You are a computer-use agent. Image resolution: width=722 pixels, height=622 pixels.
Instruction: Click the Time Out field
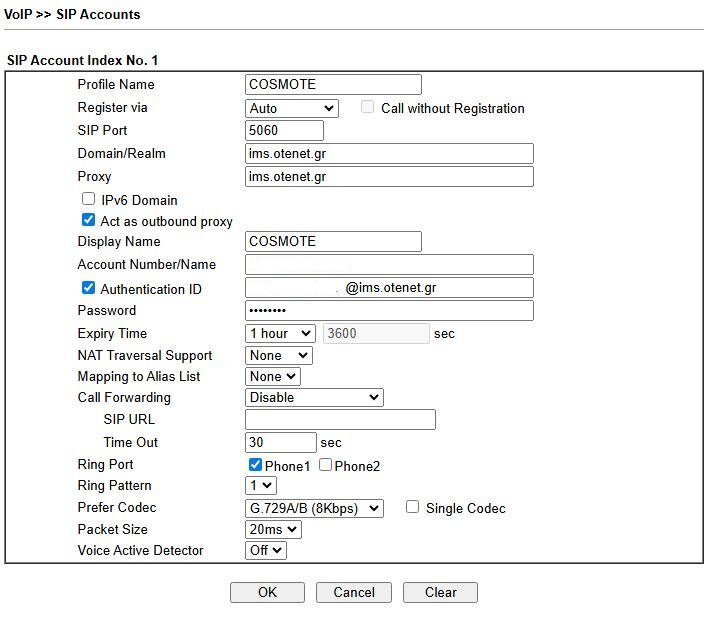tap(281, 442)
